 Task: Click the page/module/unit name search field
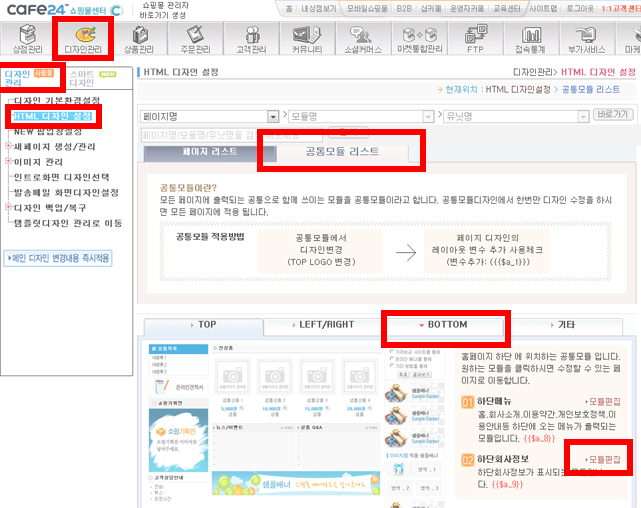pos(200,133)
